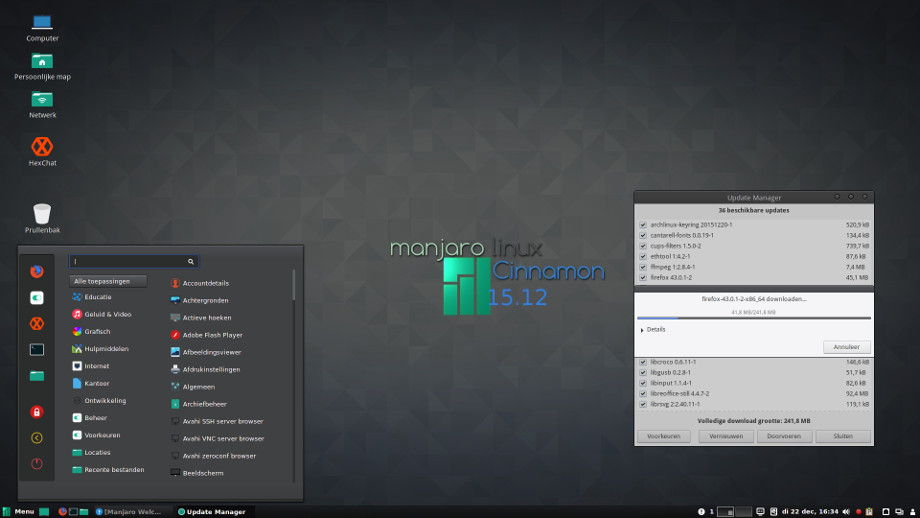920x518 pixels.
Task: Launch HexChat from the desktop
Action: [42, 146]
